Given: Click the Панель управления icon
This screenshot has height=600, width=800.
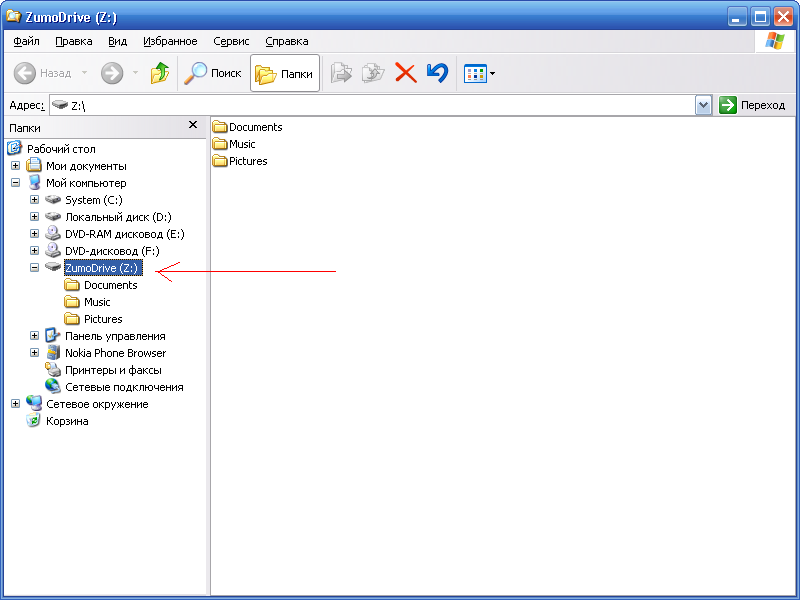Looking at the screenshot, I should 53,335.
